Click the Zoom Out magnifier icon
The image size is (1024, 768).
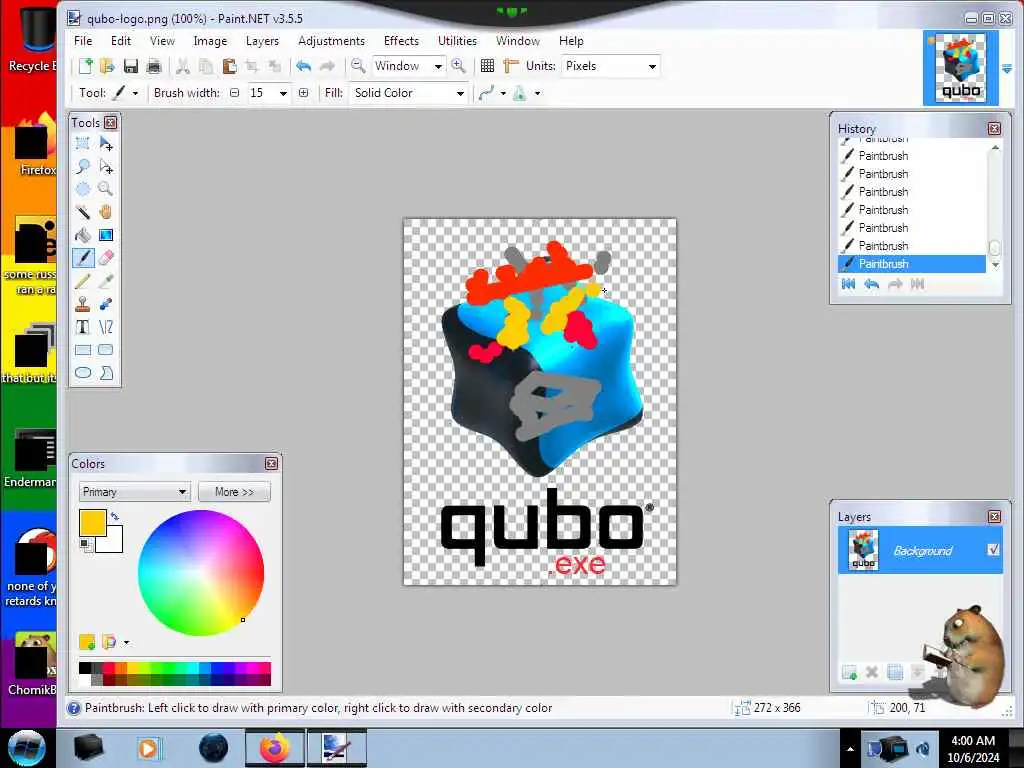pos(358,66)
